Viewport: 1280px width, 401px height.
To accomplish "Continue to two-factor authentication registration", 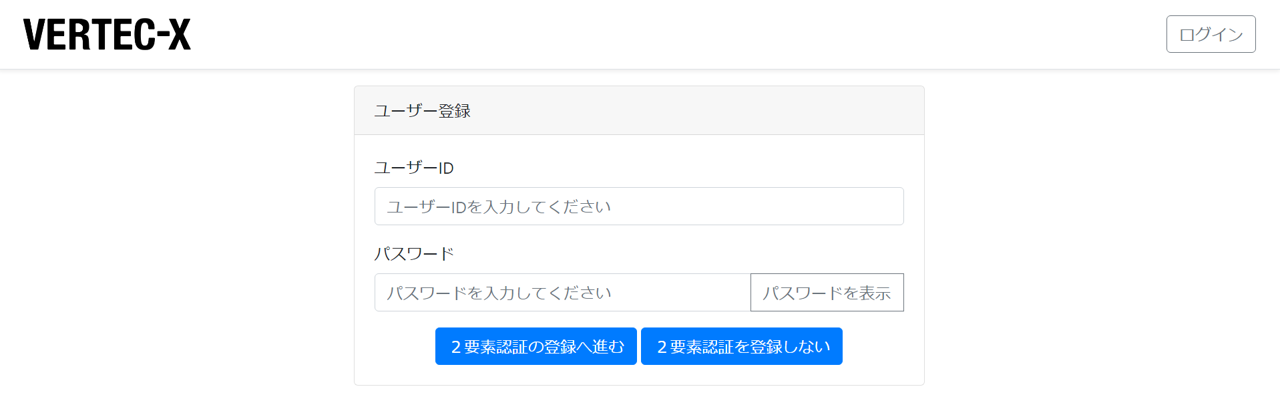I will (x=536, y=346).
